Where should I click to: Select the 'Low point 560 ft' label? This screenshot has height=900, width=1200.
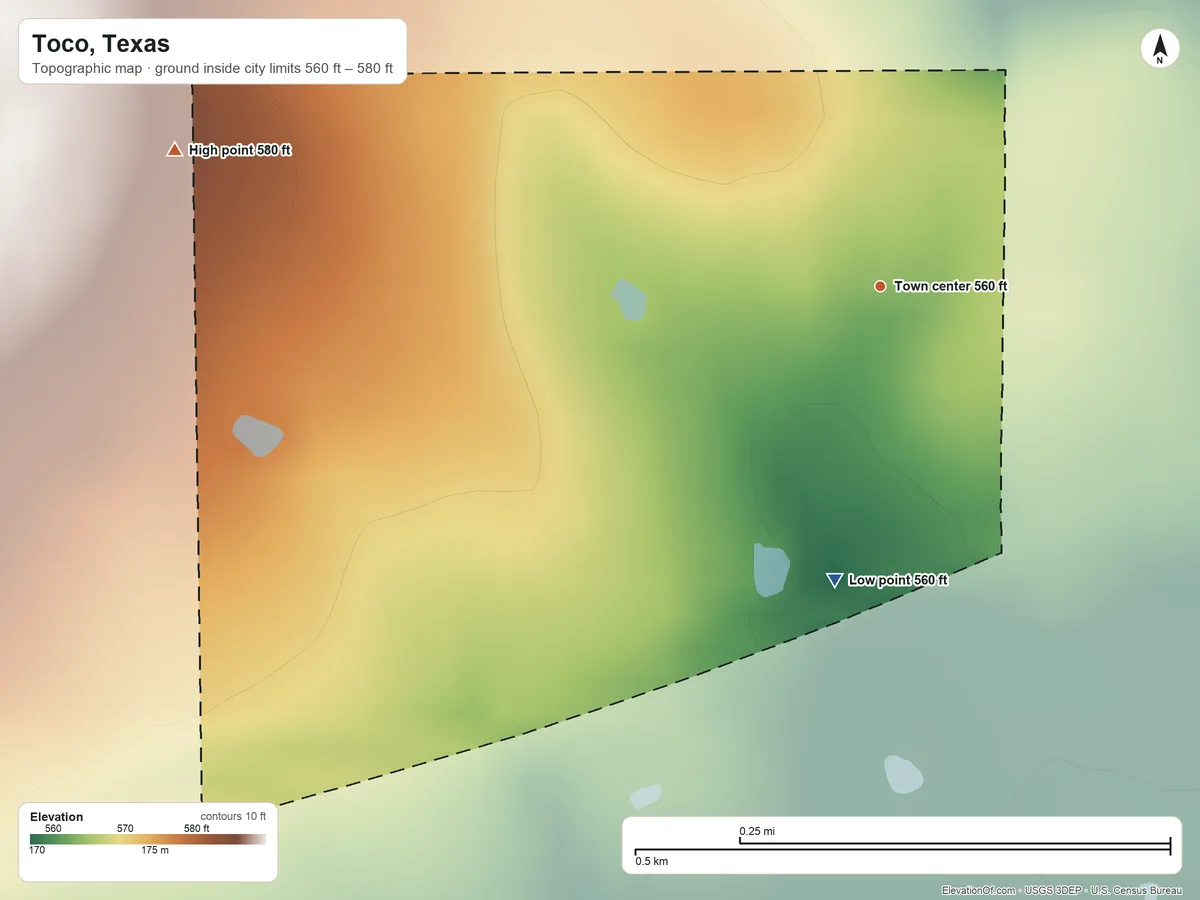tap(898, 580)
